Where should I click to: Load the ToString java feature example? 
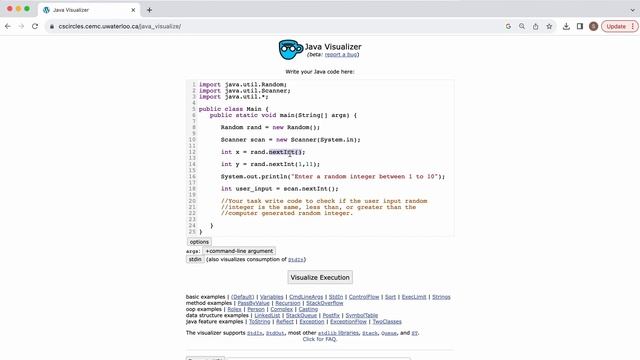260,322
